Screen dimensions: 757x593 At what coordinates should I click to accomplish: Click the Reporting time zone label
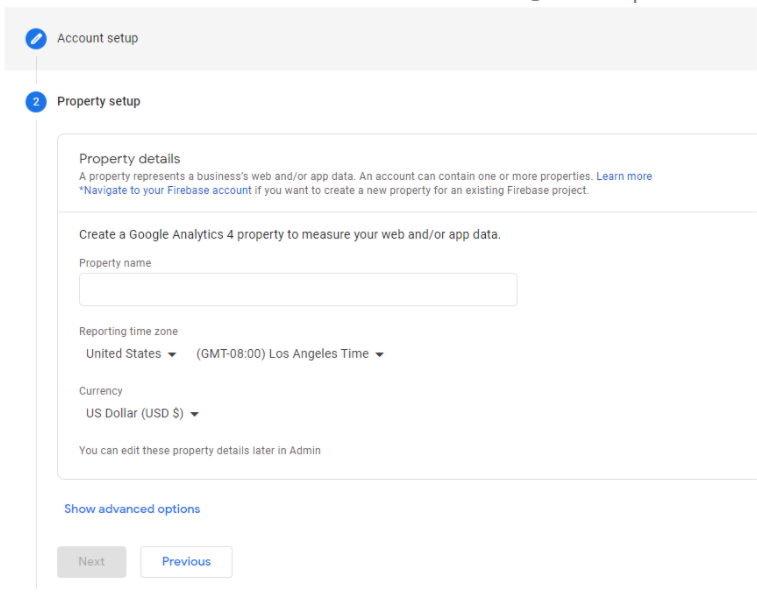128,331
